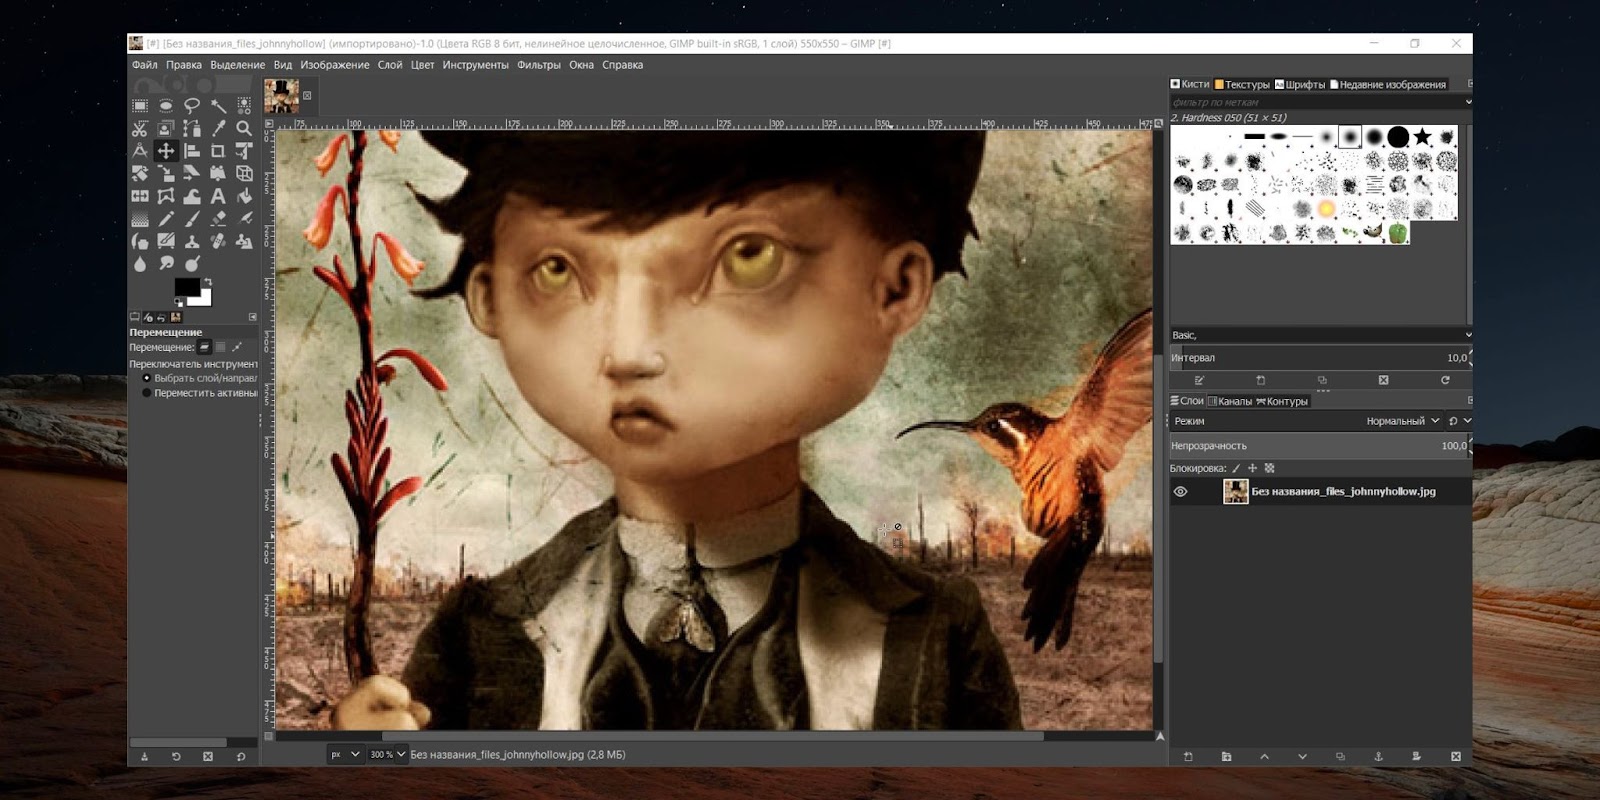
Task: Raise the layer with up arrow
Action: pyautogui.click(x=1264, y=757)
